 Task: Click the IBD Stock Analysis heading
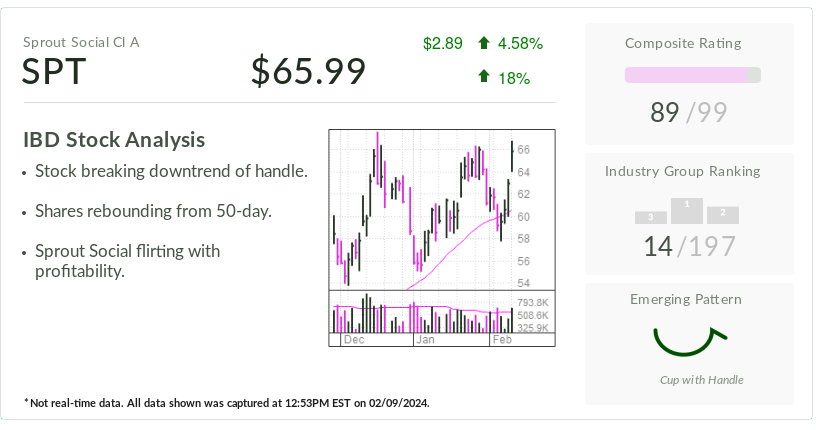tap(114, 140)
